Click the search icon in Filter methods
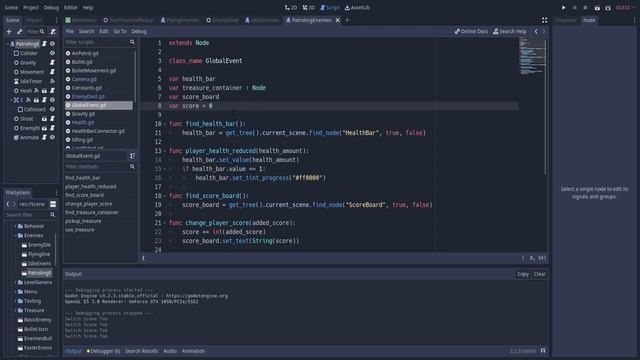The width and height of the screenshot is (640, 360). point(132,167)
